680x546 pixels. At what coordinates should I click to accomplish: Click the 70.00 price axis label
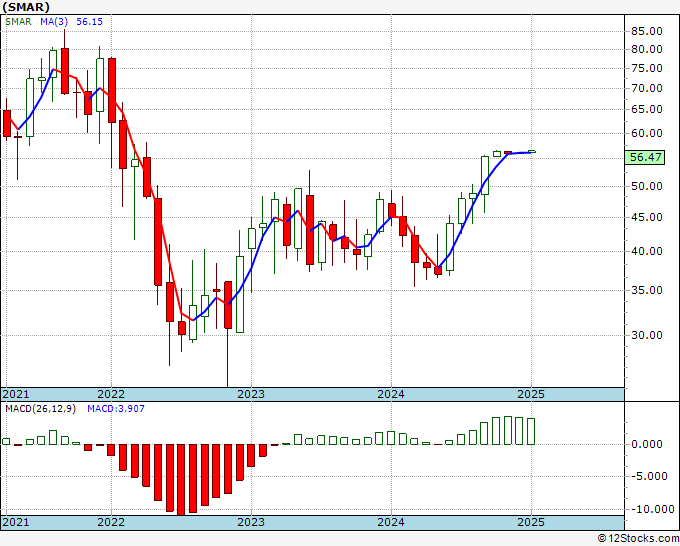click(x=647, y=88)
